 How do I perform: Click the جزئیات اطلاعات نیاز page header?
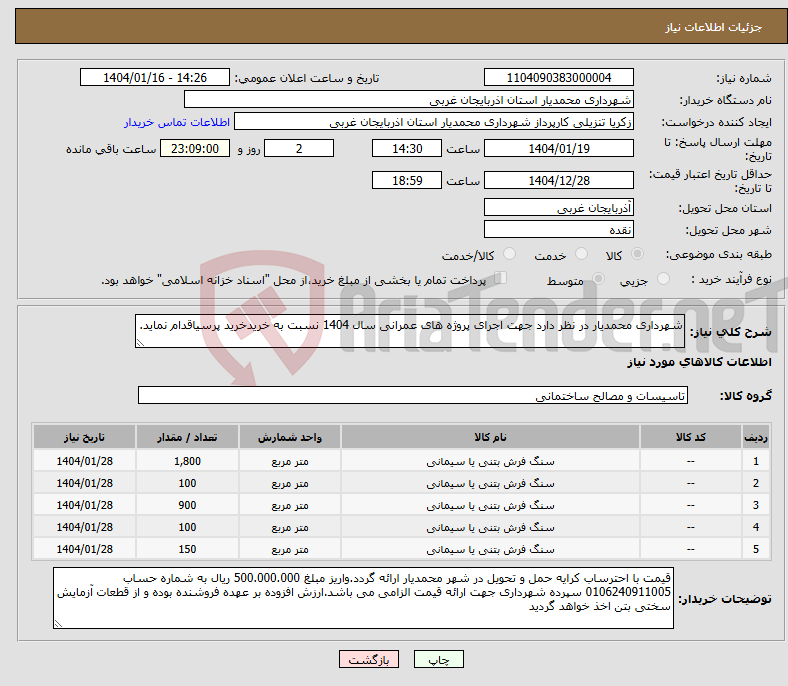pos(714,27)
